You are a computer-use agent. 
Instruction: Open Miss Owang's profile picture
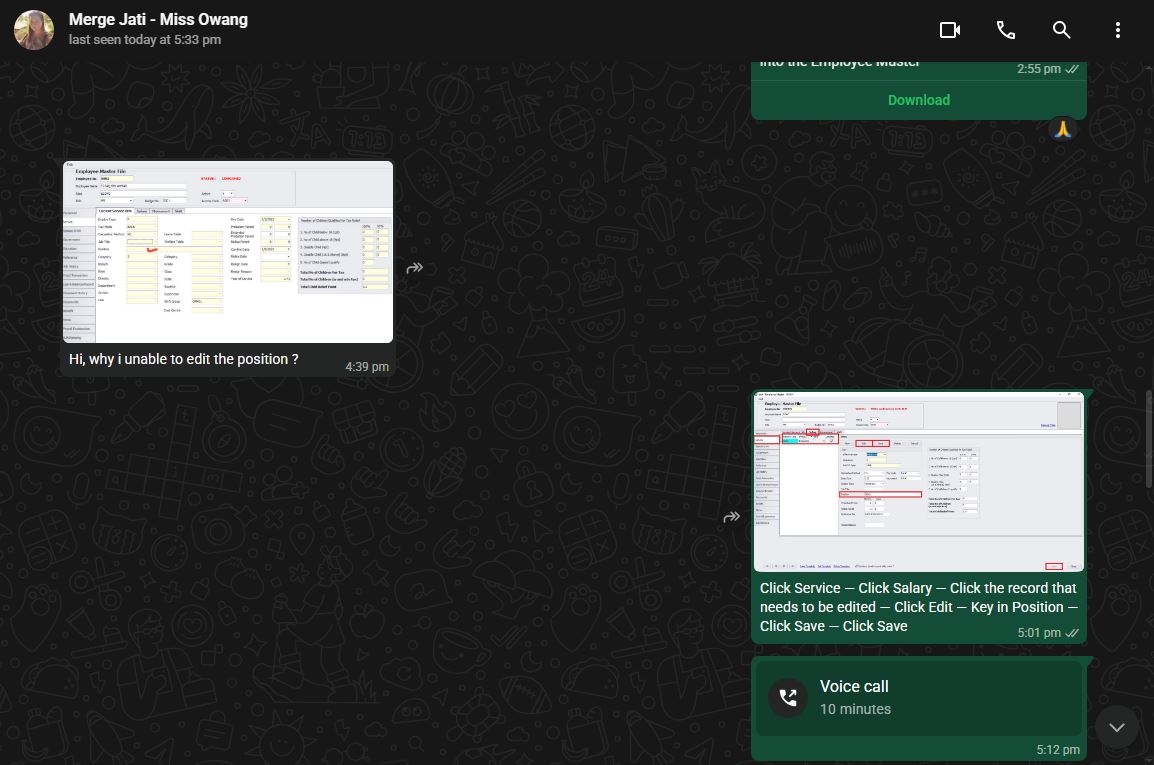coord(34,30)
